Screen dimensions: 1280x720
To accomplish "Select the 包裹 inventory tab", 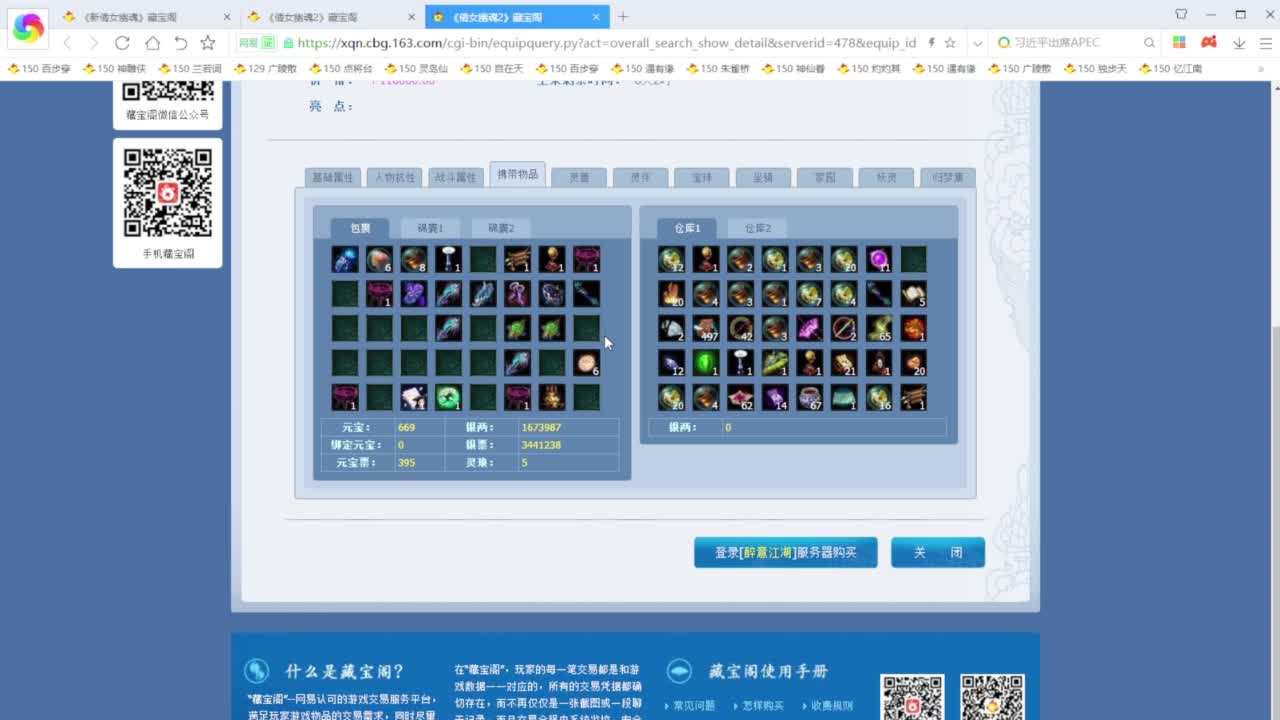I will click(360, 228).
